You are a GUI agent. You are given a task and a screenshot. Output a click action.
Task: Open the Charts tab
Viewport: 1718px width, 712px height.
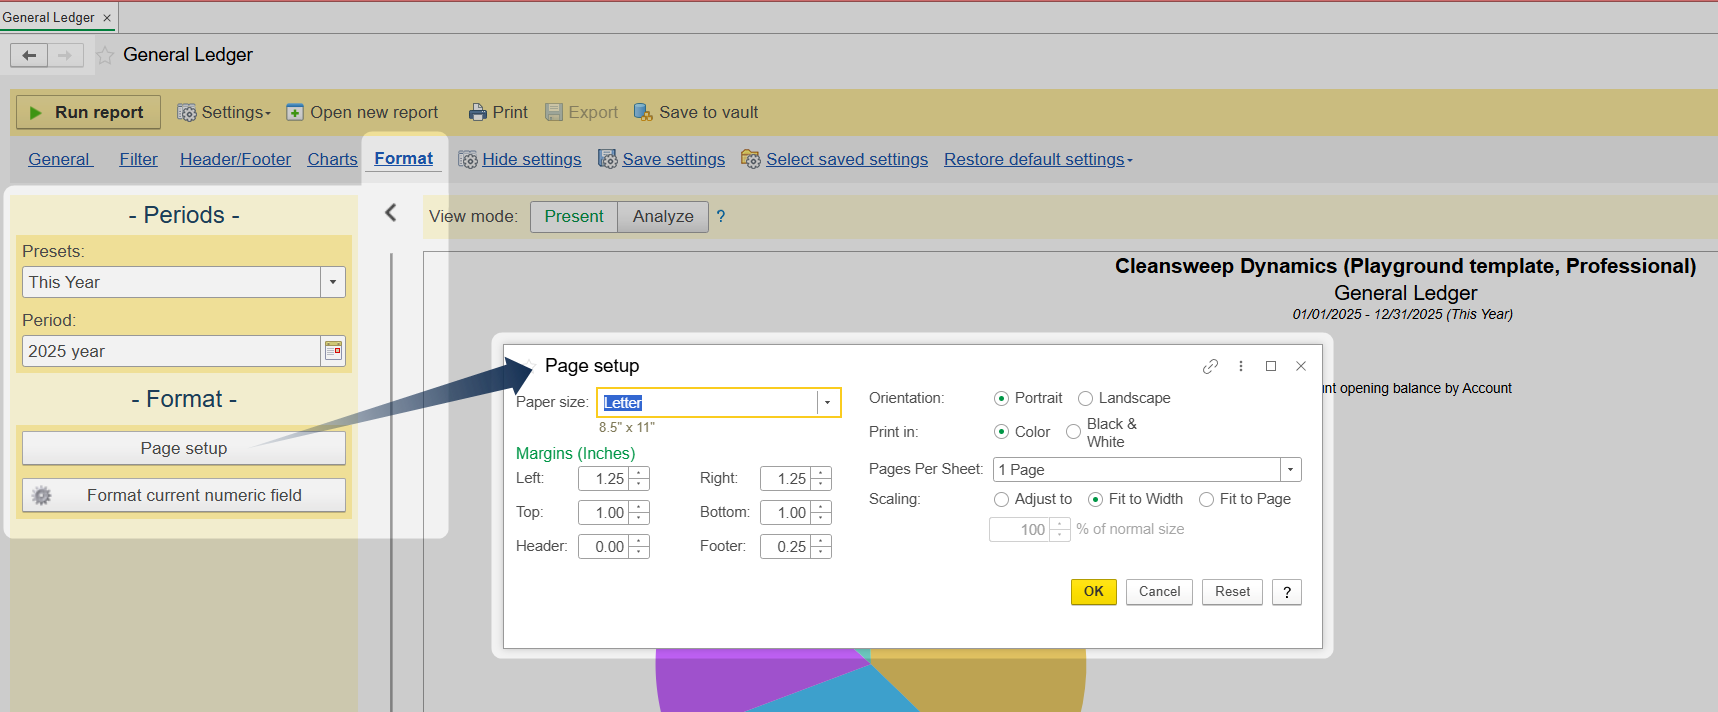332,159
